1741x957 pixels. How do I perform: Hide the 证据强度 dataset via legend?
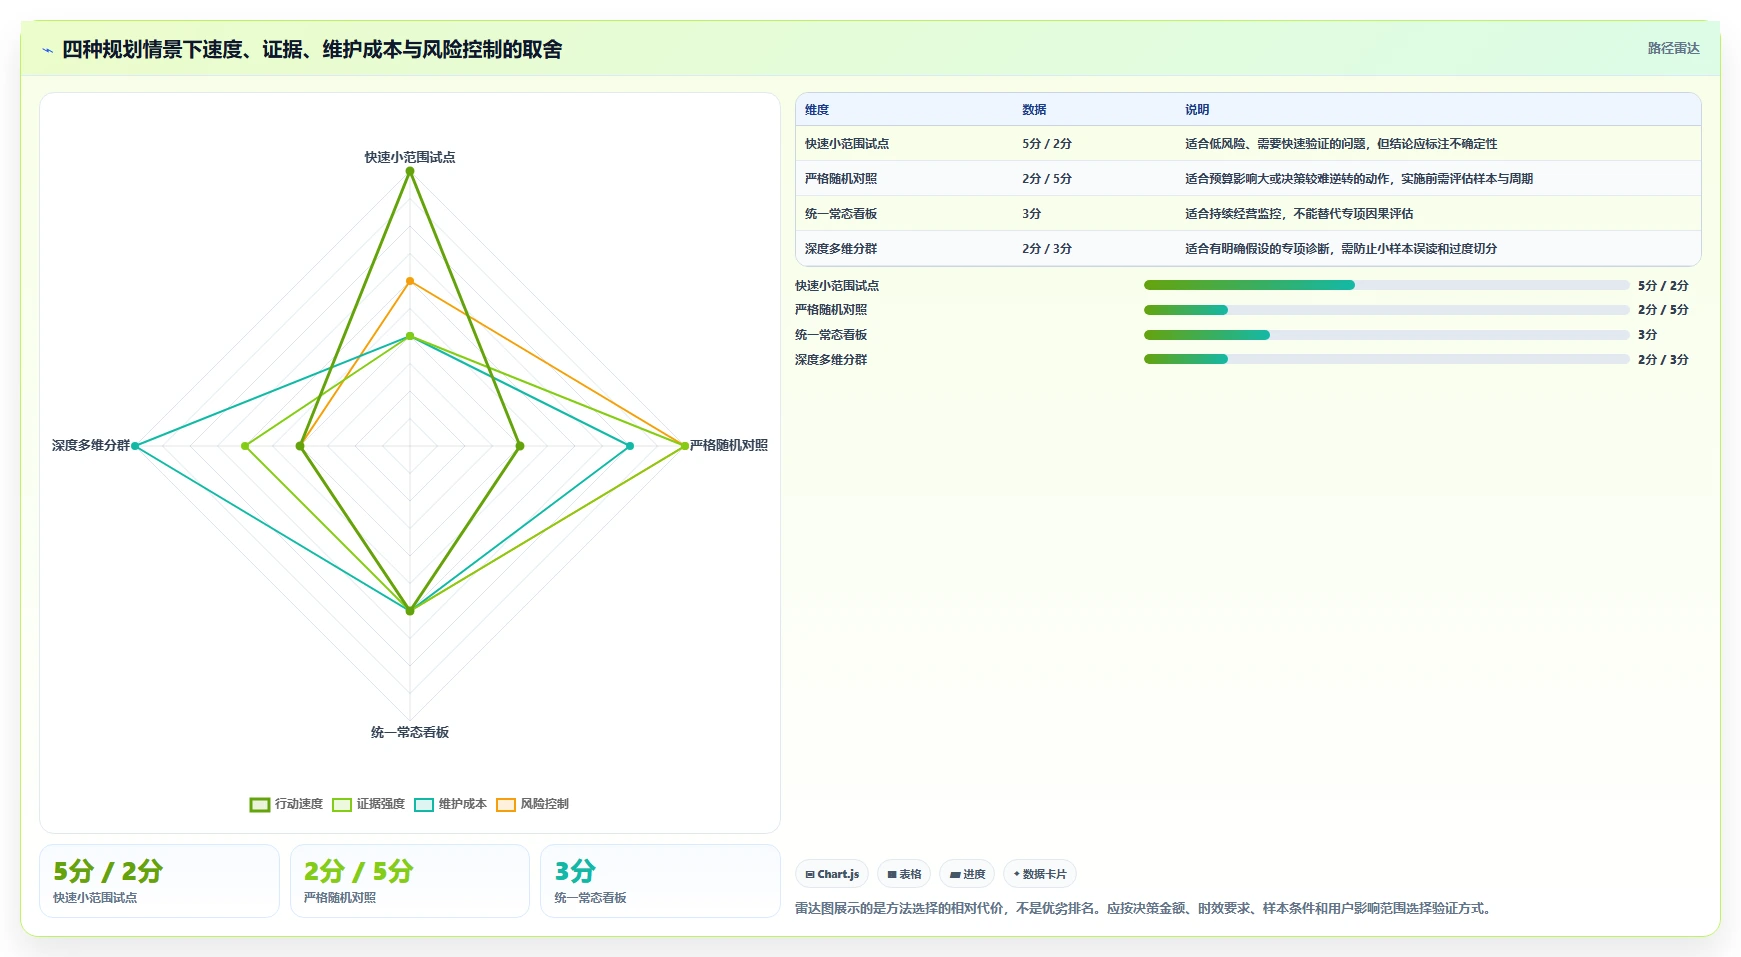[368, 804]
